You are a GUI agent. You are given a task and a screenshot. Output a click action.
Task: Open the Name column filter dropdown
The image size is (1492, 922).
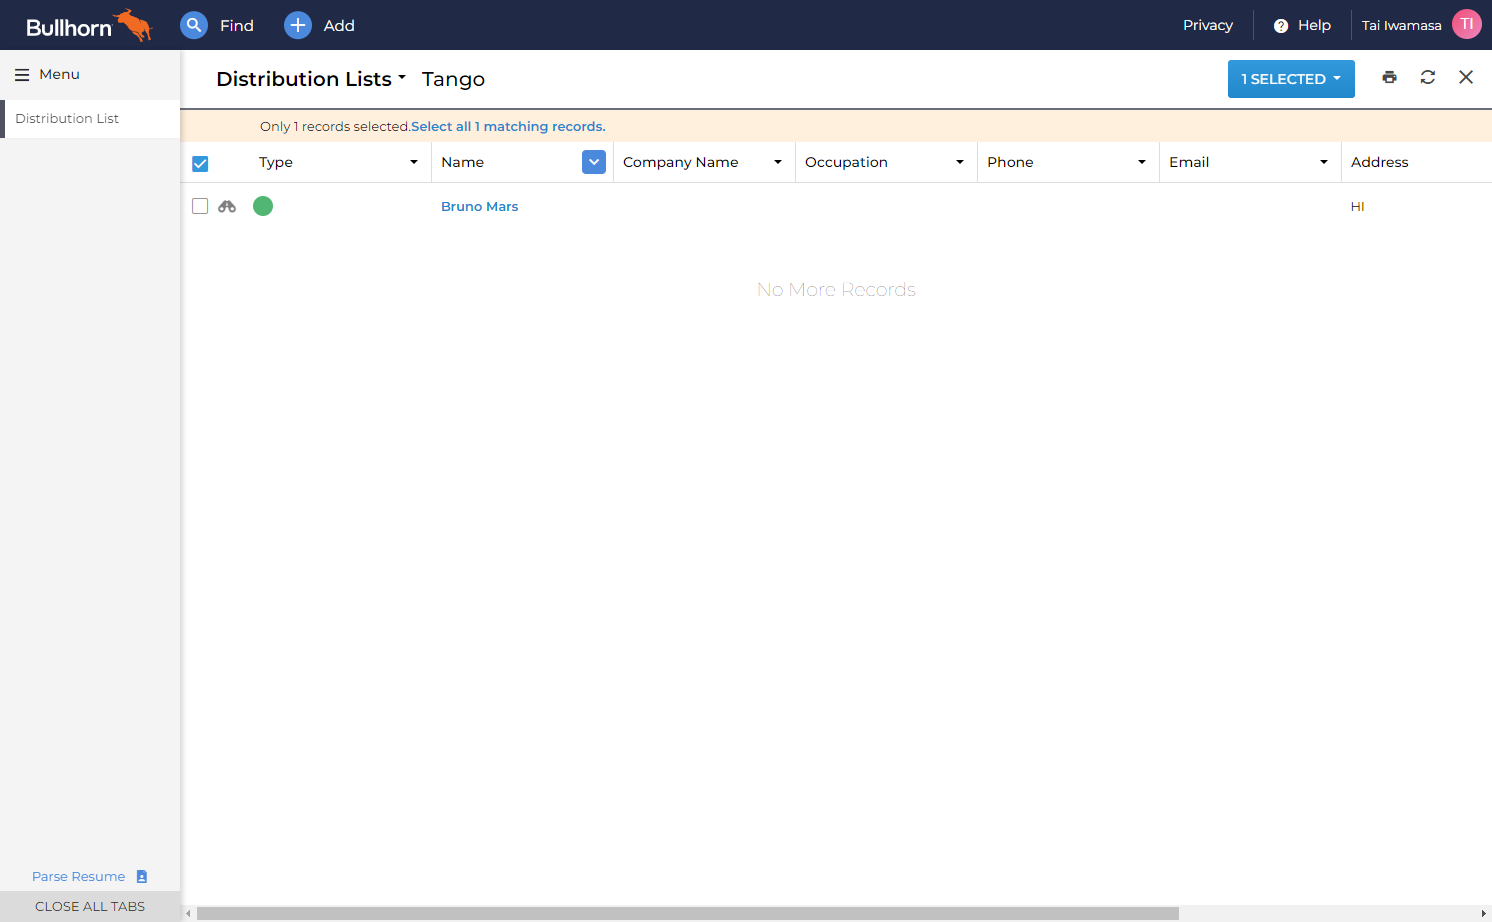594,162
